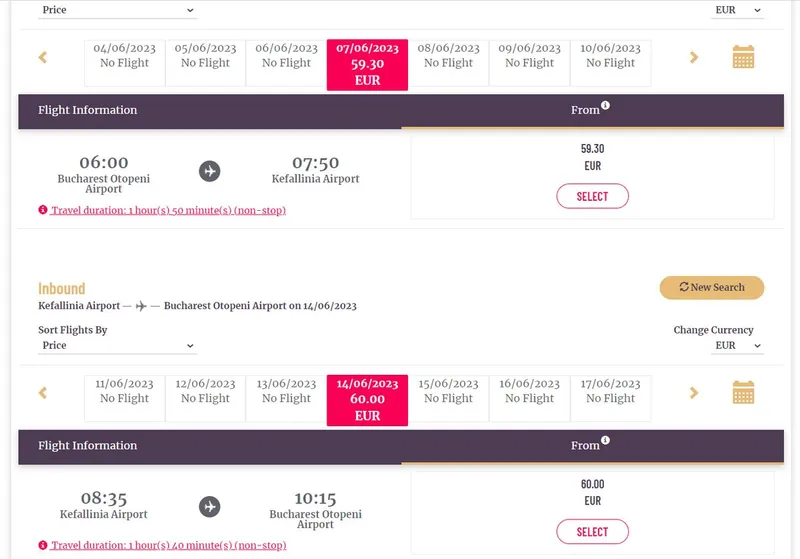Select the 14/06/2023 inbound date tab

pos(367,400)
